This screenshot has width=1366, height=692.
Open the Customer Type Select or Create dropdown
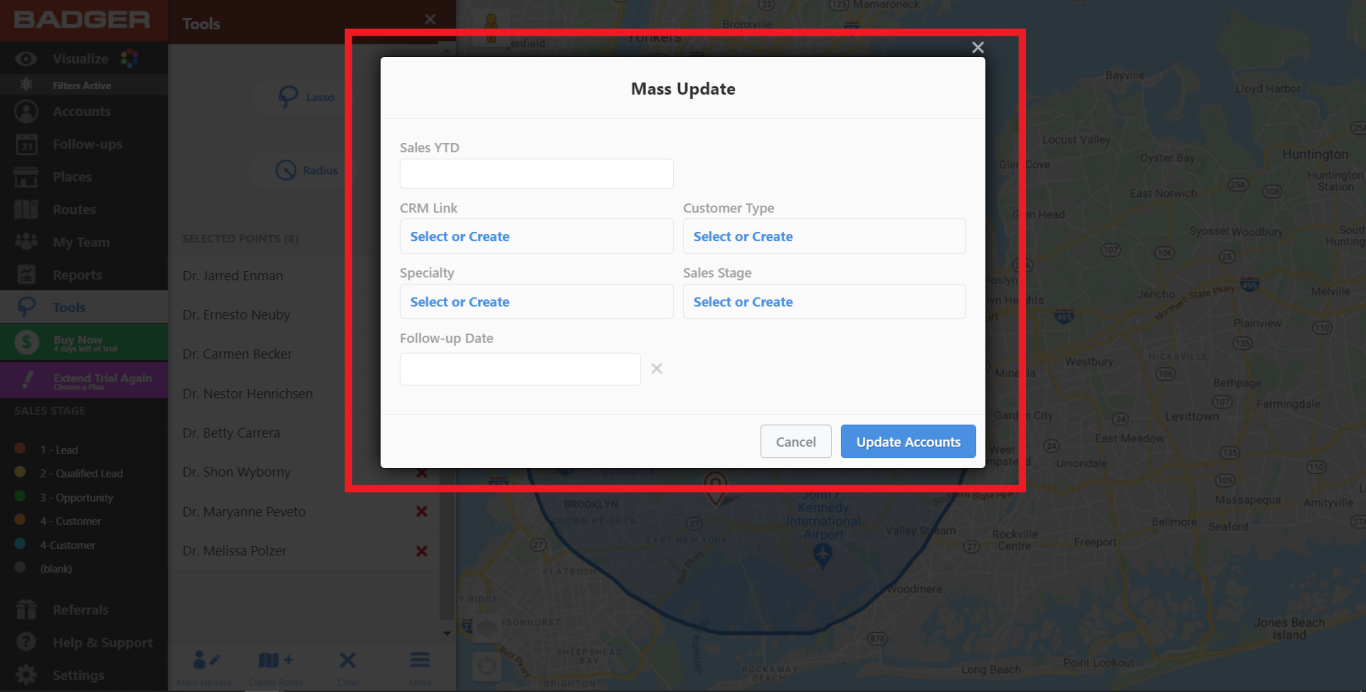click(x=824, y=236)
